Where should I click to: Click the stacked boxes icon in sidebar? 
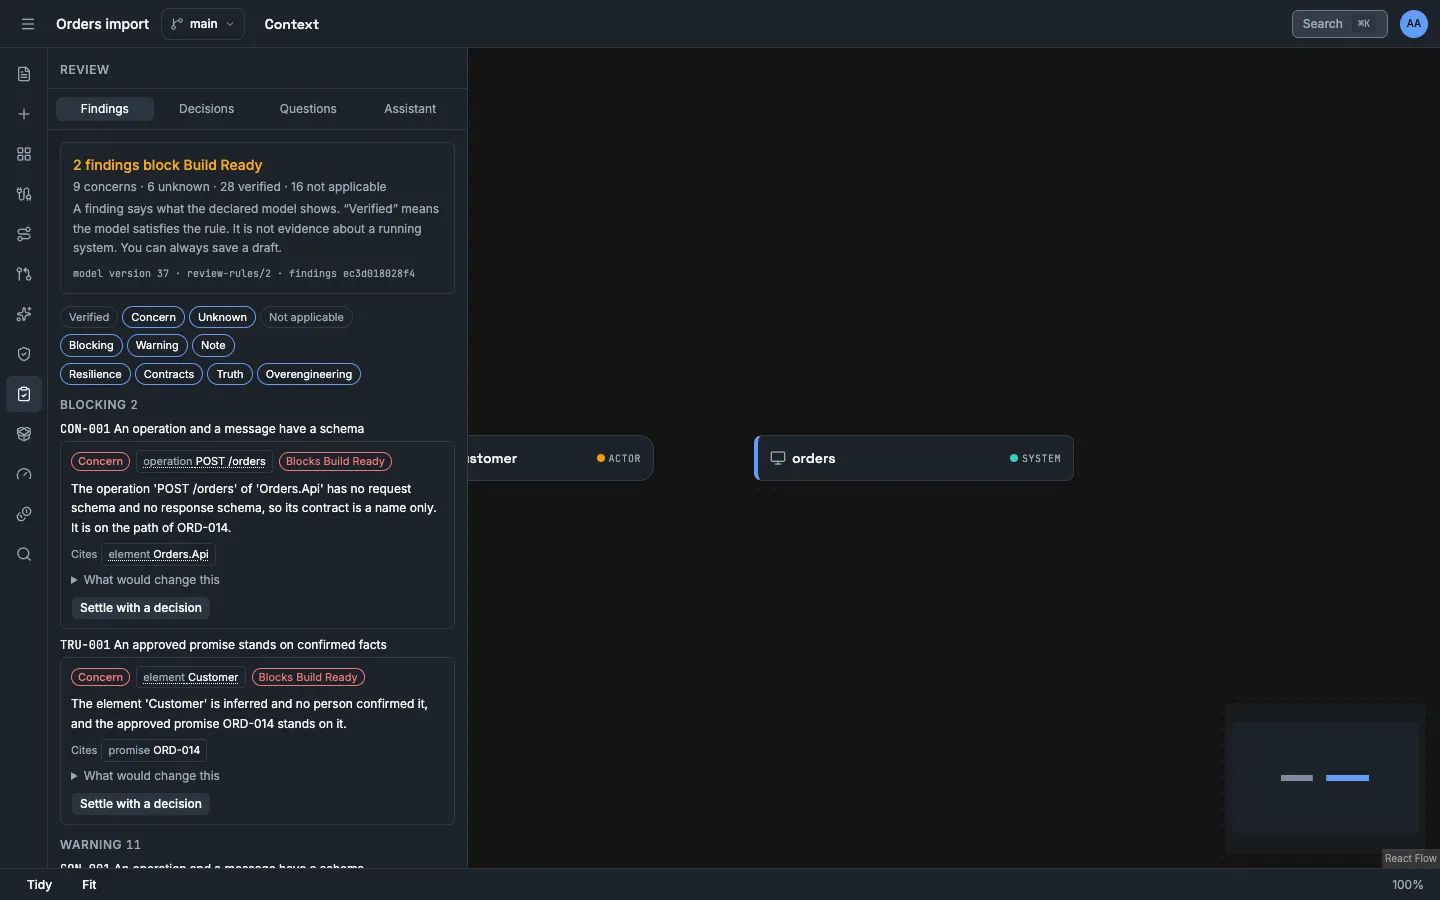pos(24,434)
